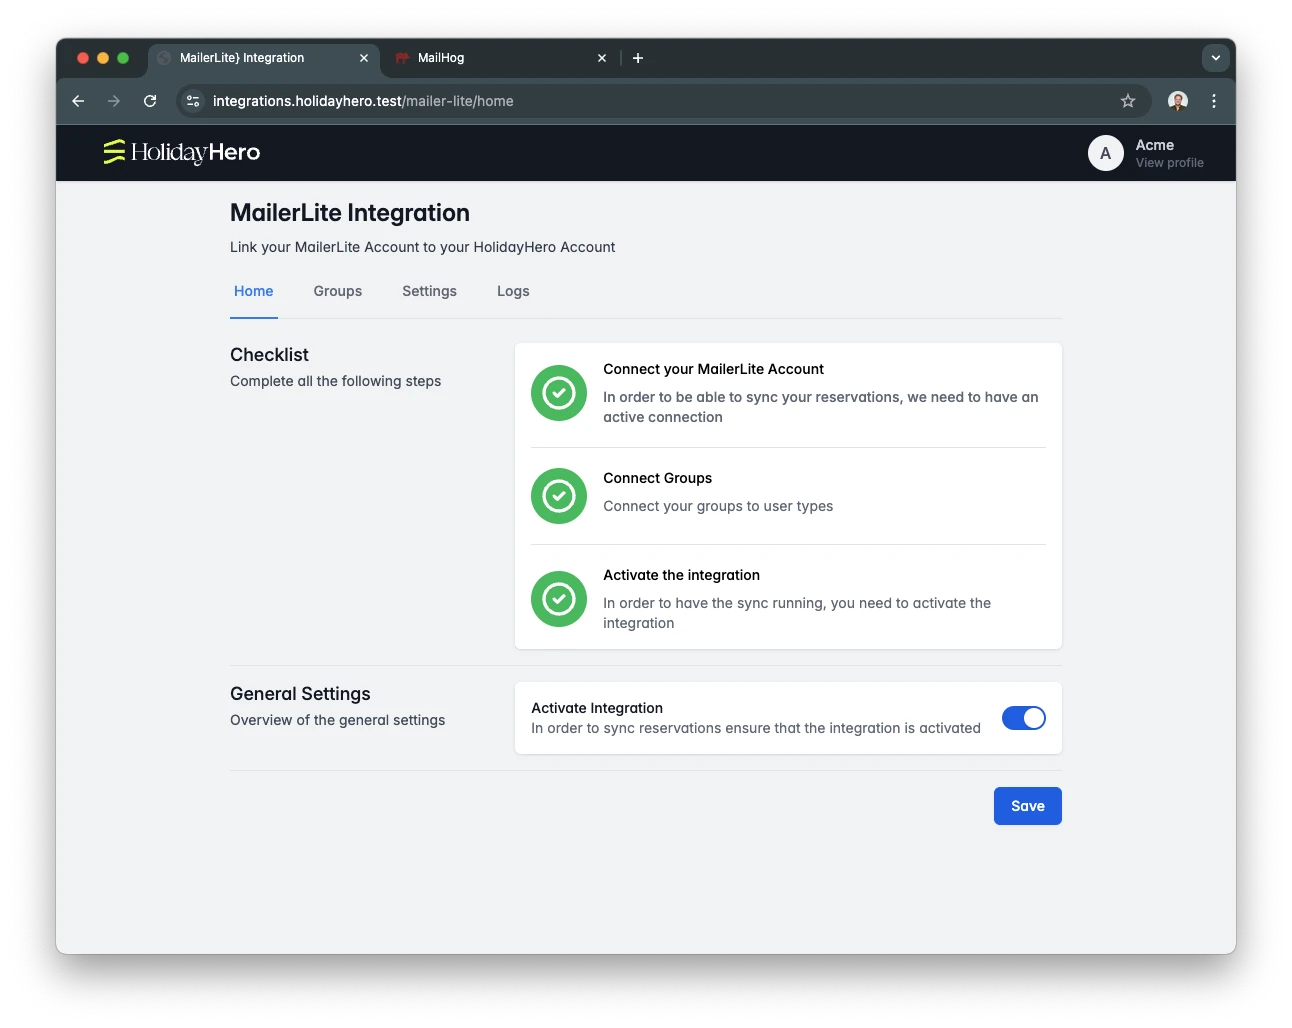Open the View profile link
Screen dimensions: 1292x1028
[x=1169, y=163]
